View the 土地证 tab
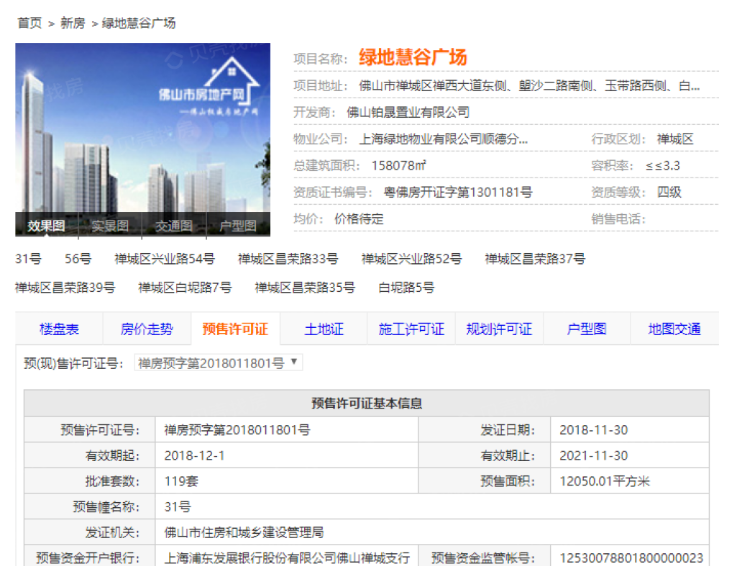Image resolution: width=730 pixels, height=566 pixels. (x=324, y=329)
